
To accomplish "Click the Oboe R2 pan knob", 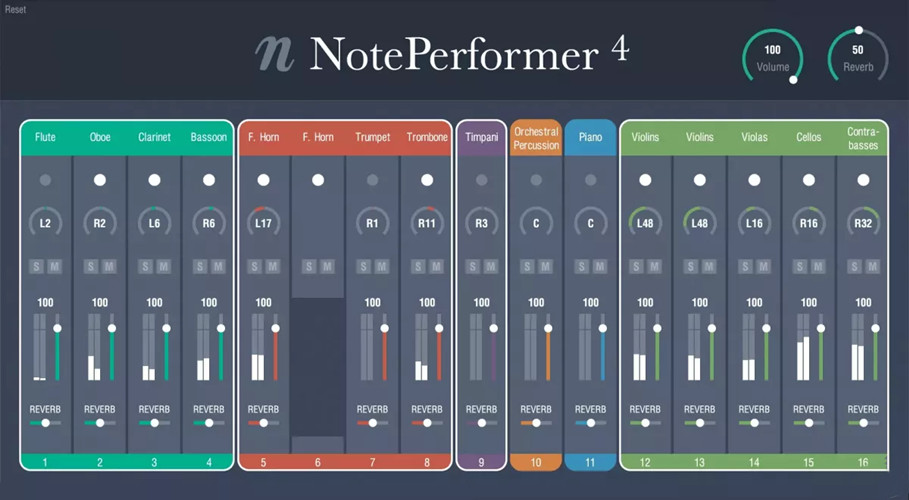I will pos(100,223).
